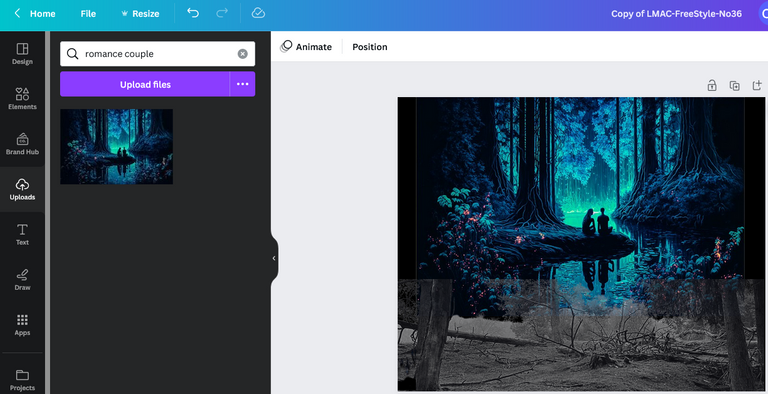Image resolution: width=768 pixels, height=394 pixels.
Task: Duplicate the page using copy icon
Action: pos(735,86)
